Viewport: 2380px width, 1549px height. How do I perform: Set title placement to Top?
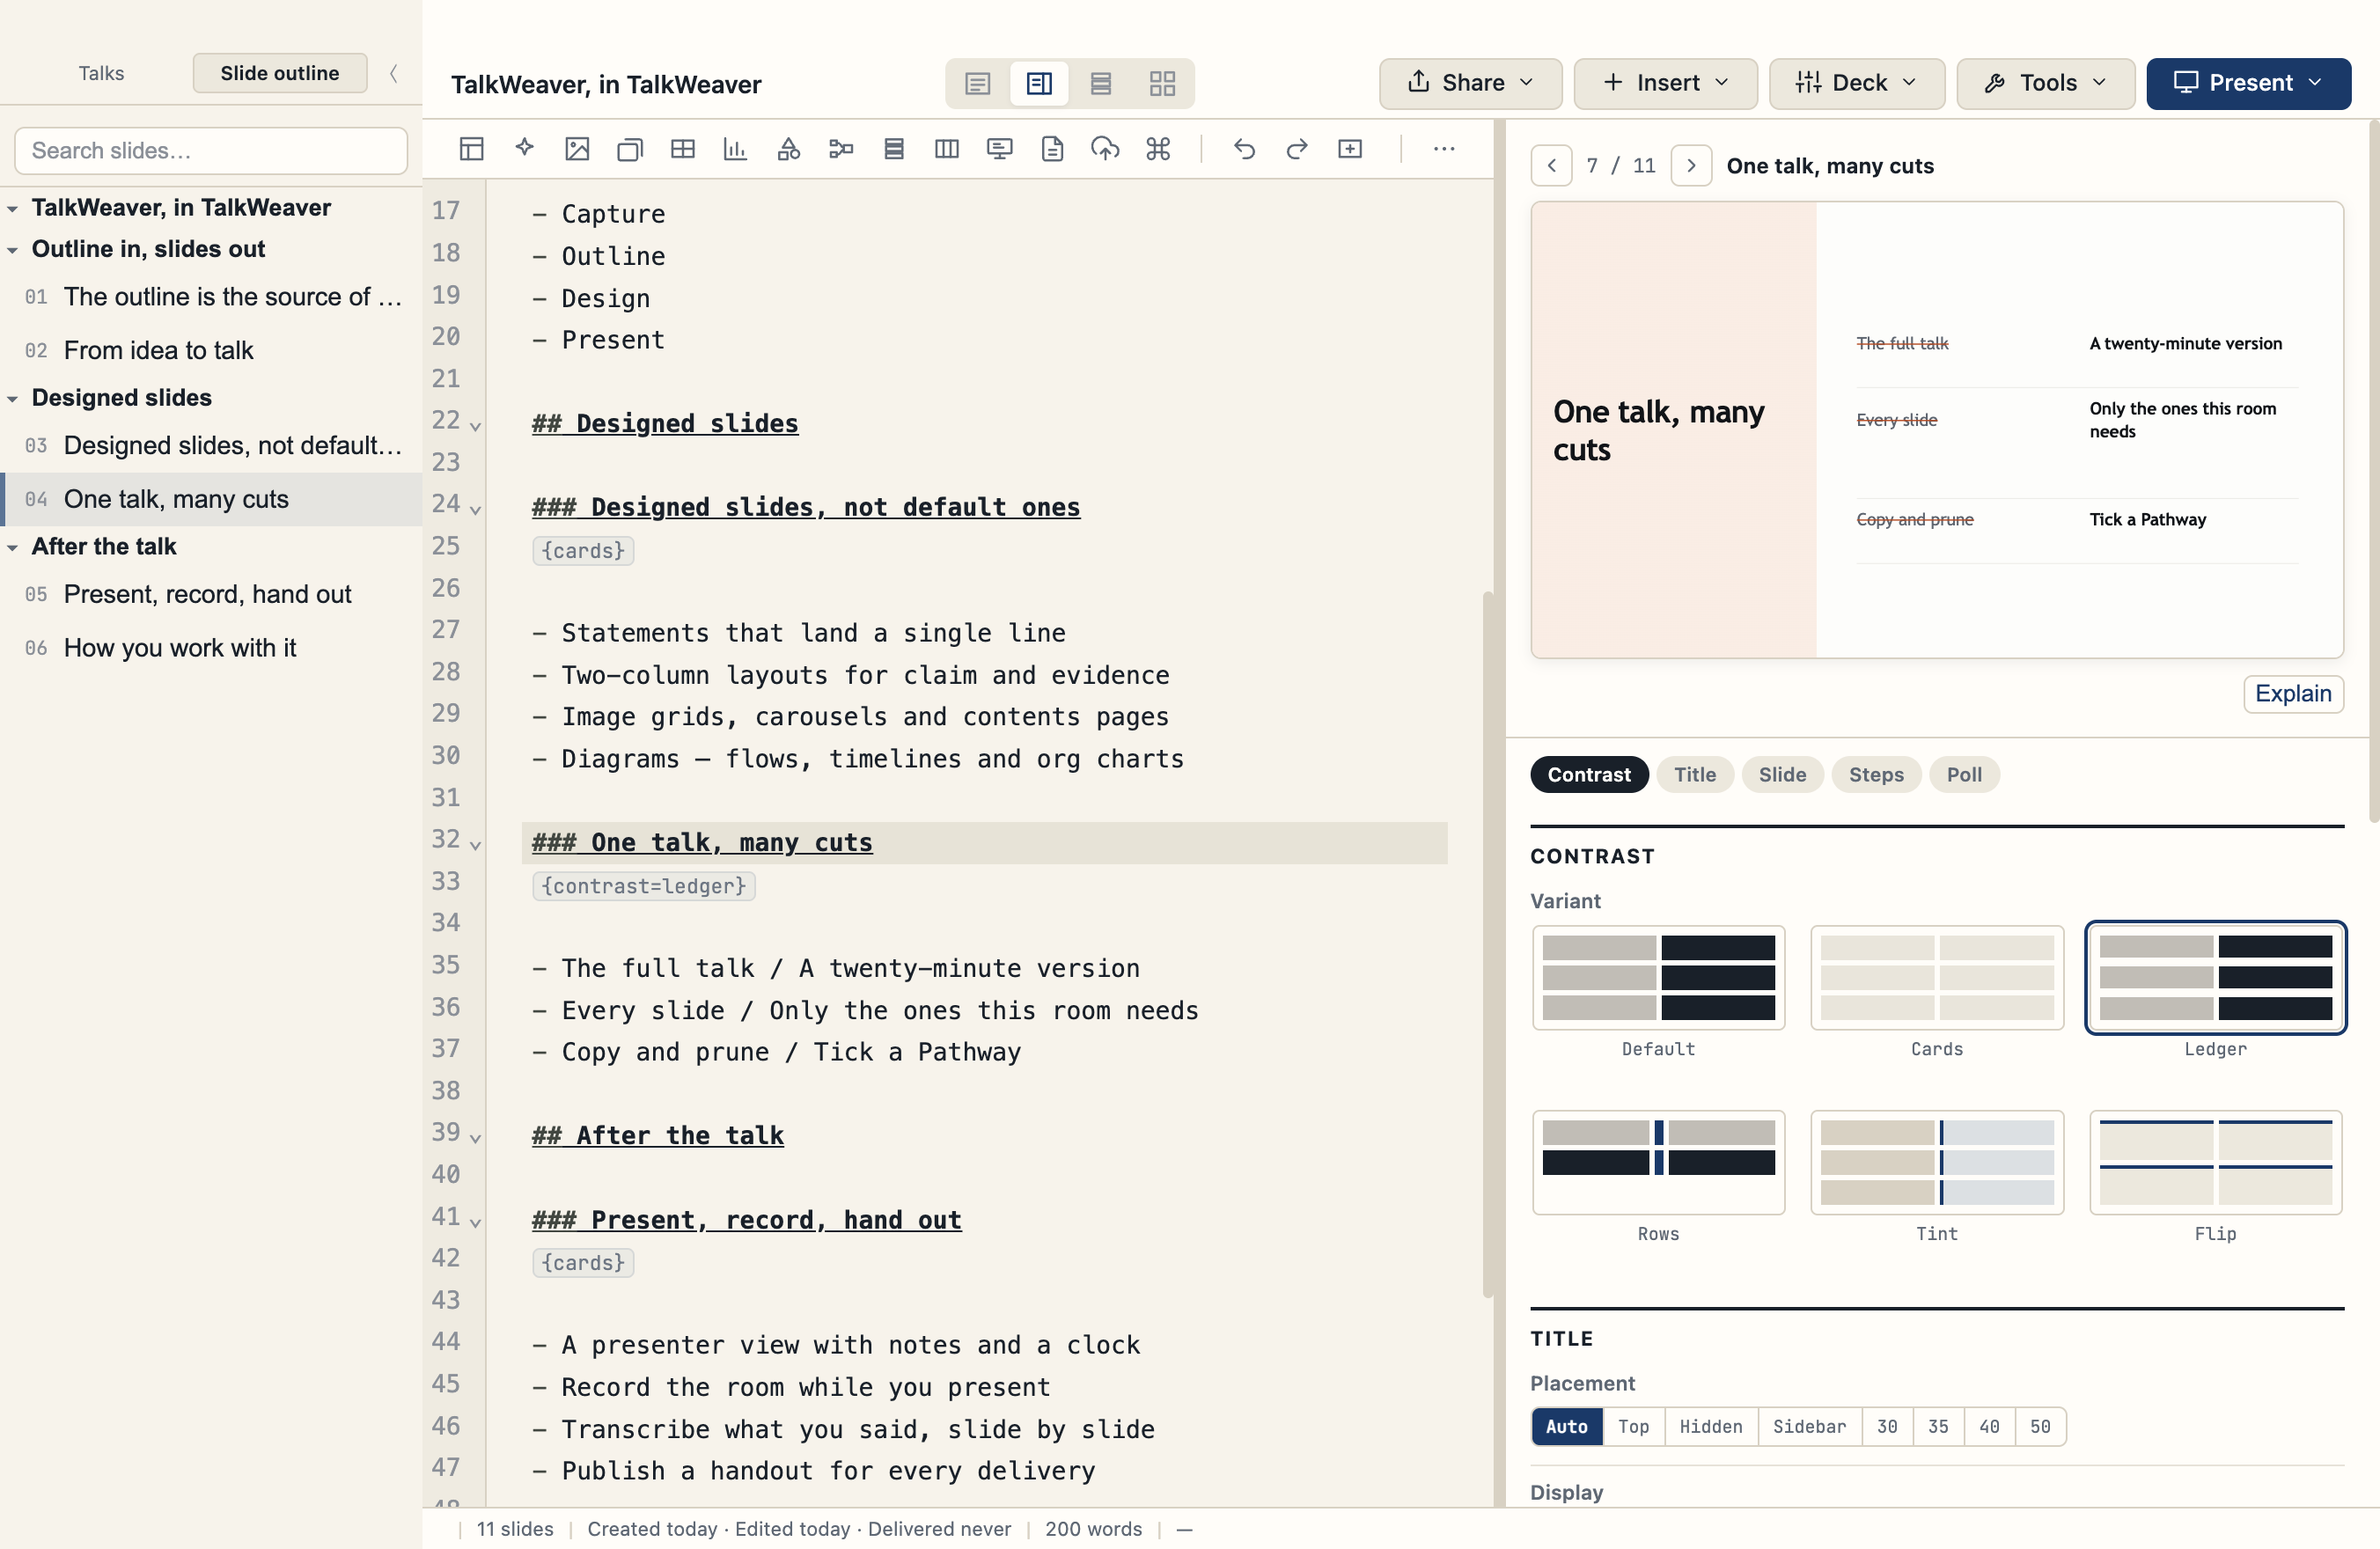point(1633,1426)
